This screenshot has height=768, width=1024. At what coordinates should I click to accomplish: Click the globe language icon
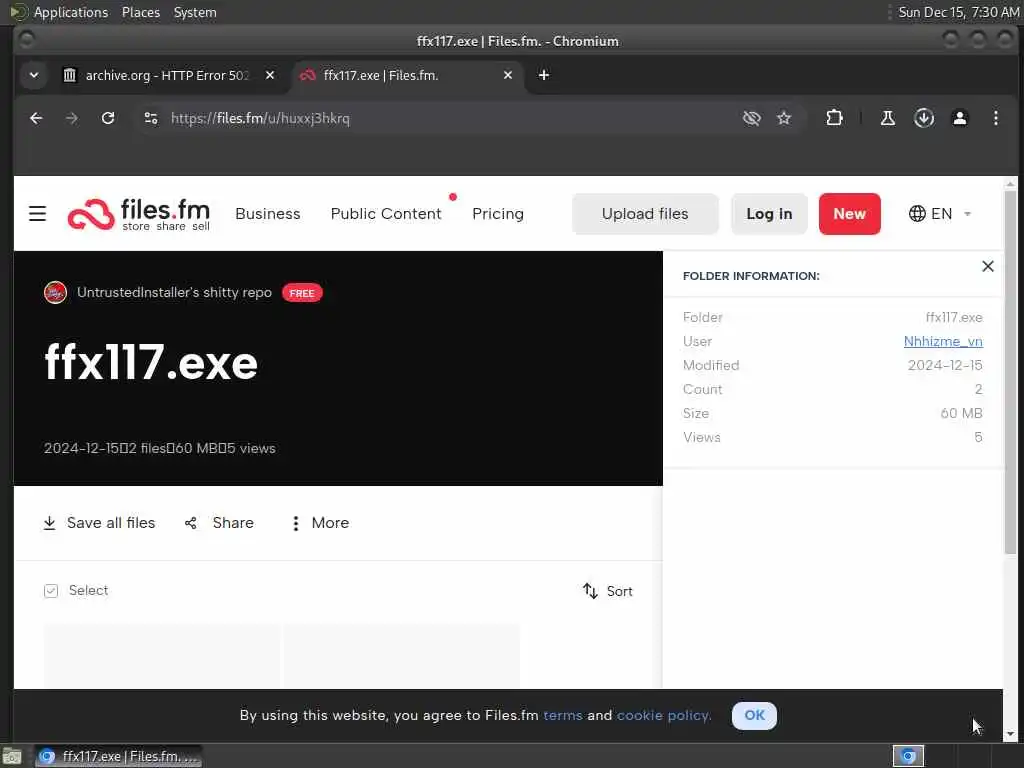(x=917, y=214)
